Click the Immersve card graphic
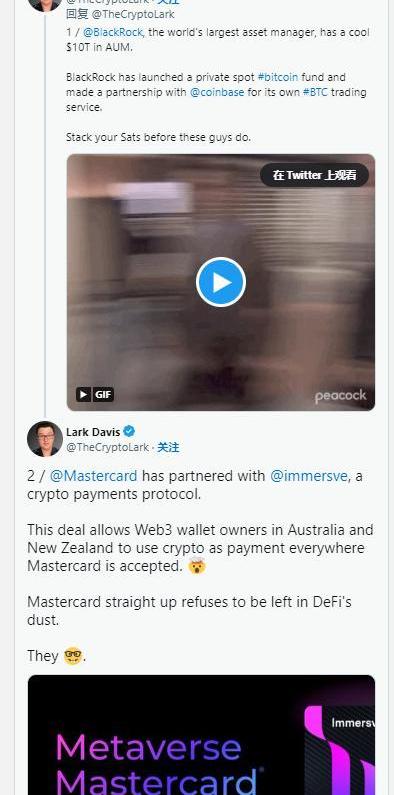The width and height of the screenshot is (394, 795). [x=340, y=750]
